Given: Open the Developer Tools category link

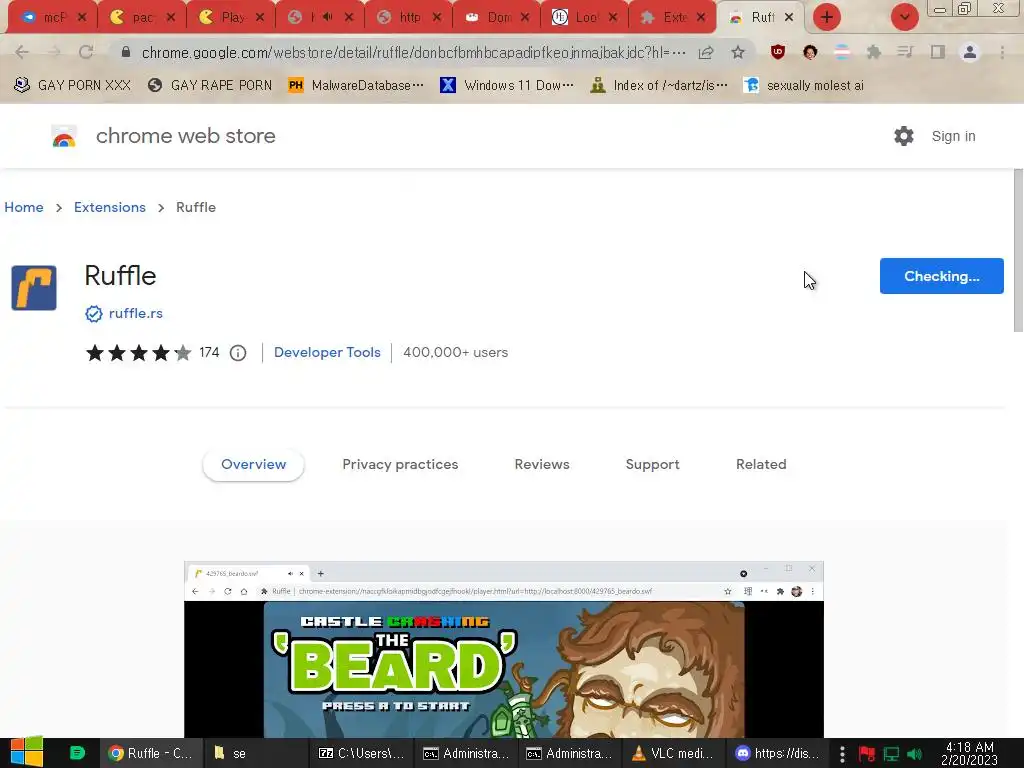Looking at the screenshot, I should pyautogui.click(x=327, y=353).
